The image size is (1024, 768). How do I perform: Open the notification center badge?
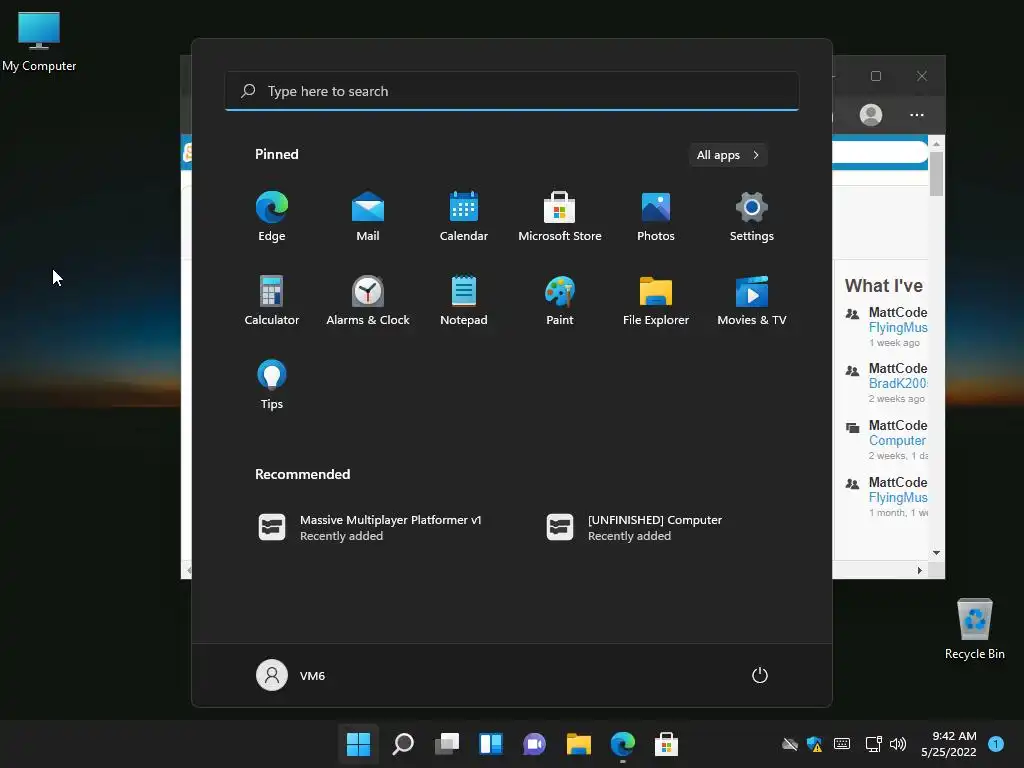tap(996, 743)
